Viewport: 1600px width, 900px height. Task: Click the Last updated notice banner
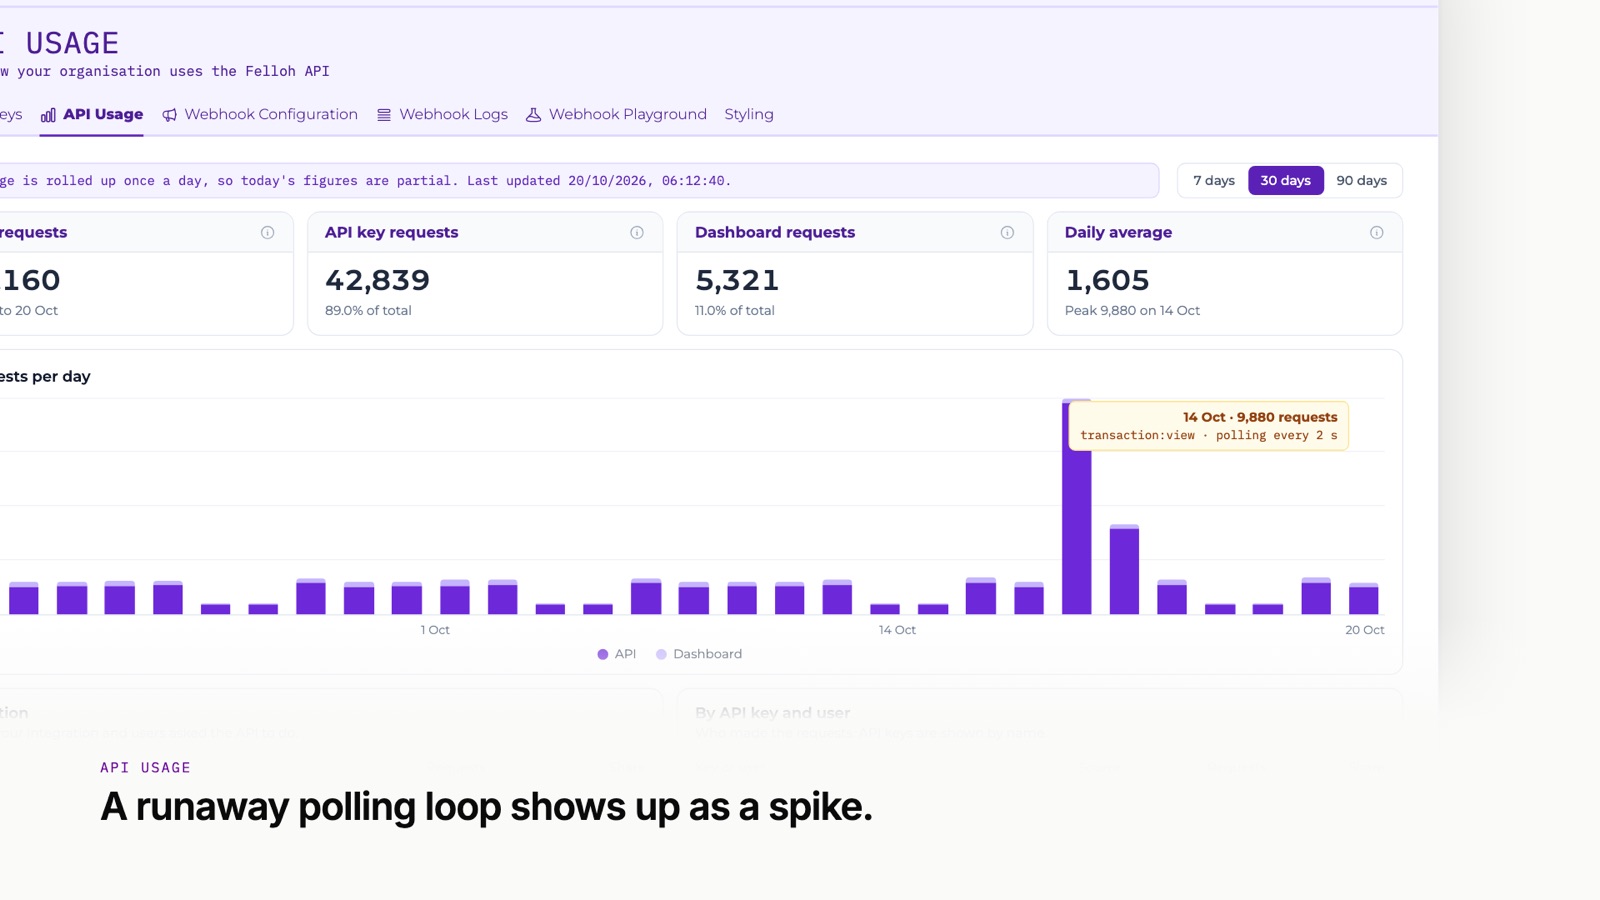coord(579,181)
